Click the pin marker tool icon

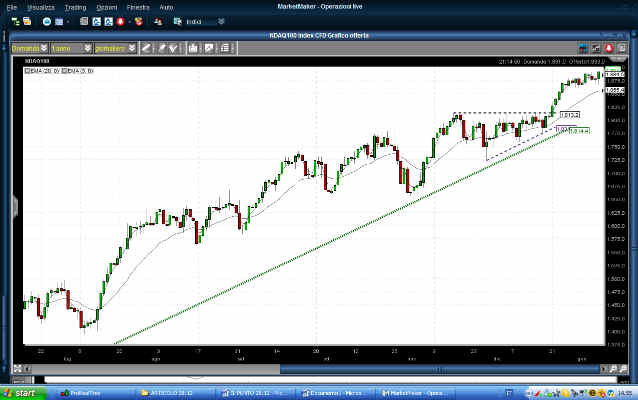tap(161, 47)
